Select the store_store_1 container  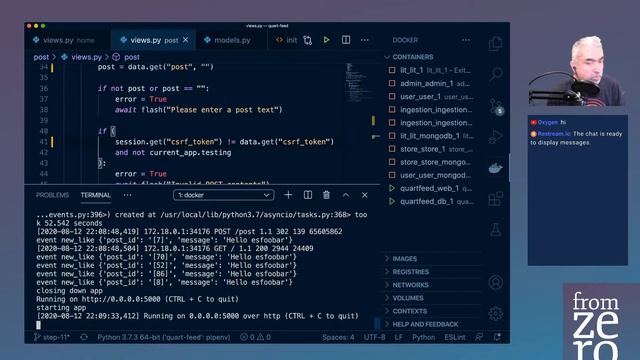(x=431, y=149)
